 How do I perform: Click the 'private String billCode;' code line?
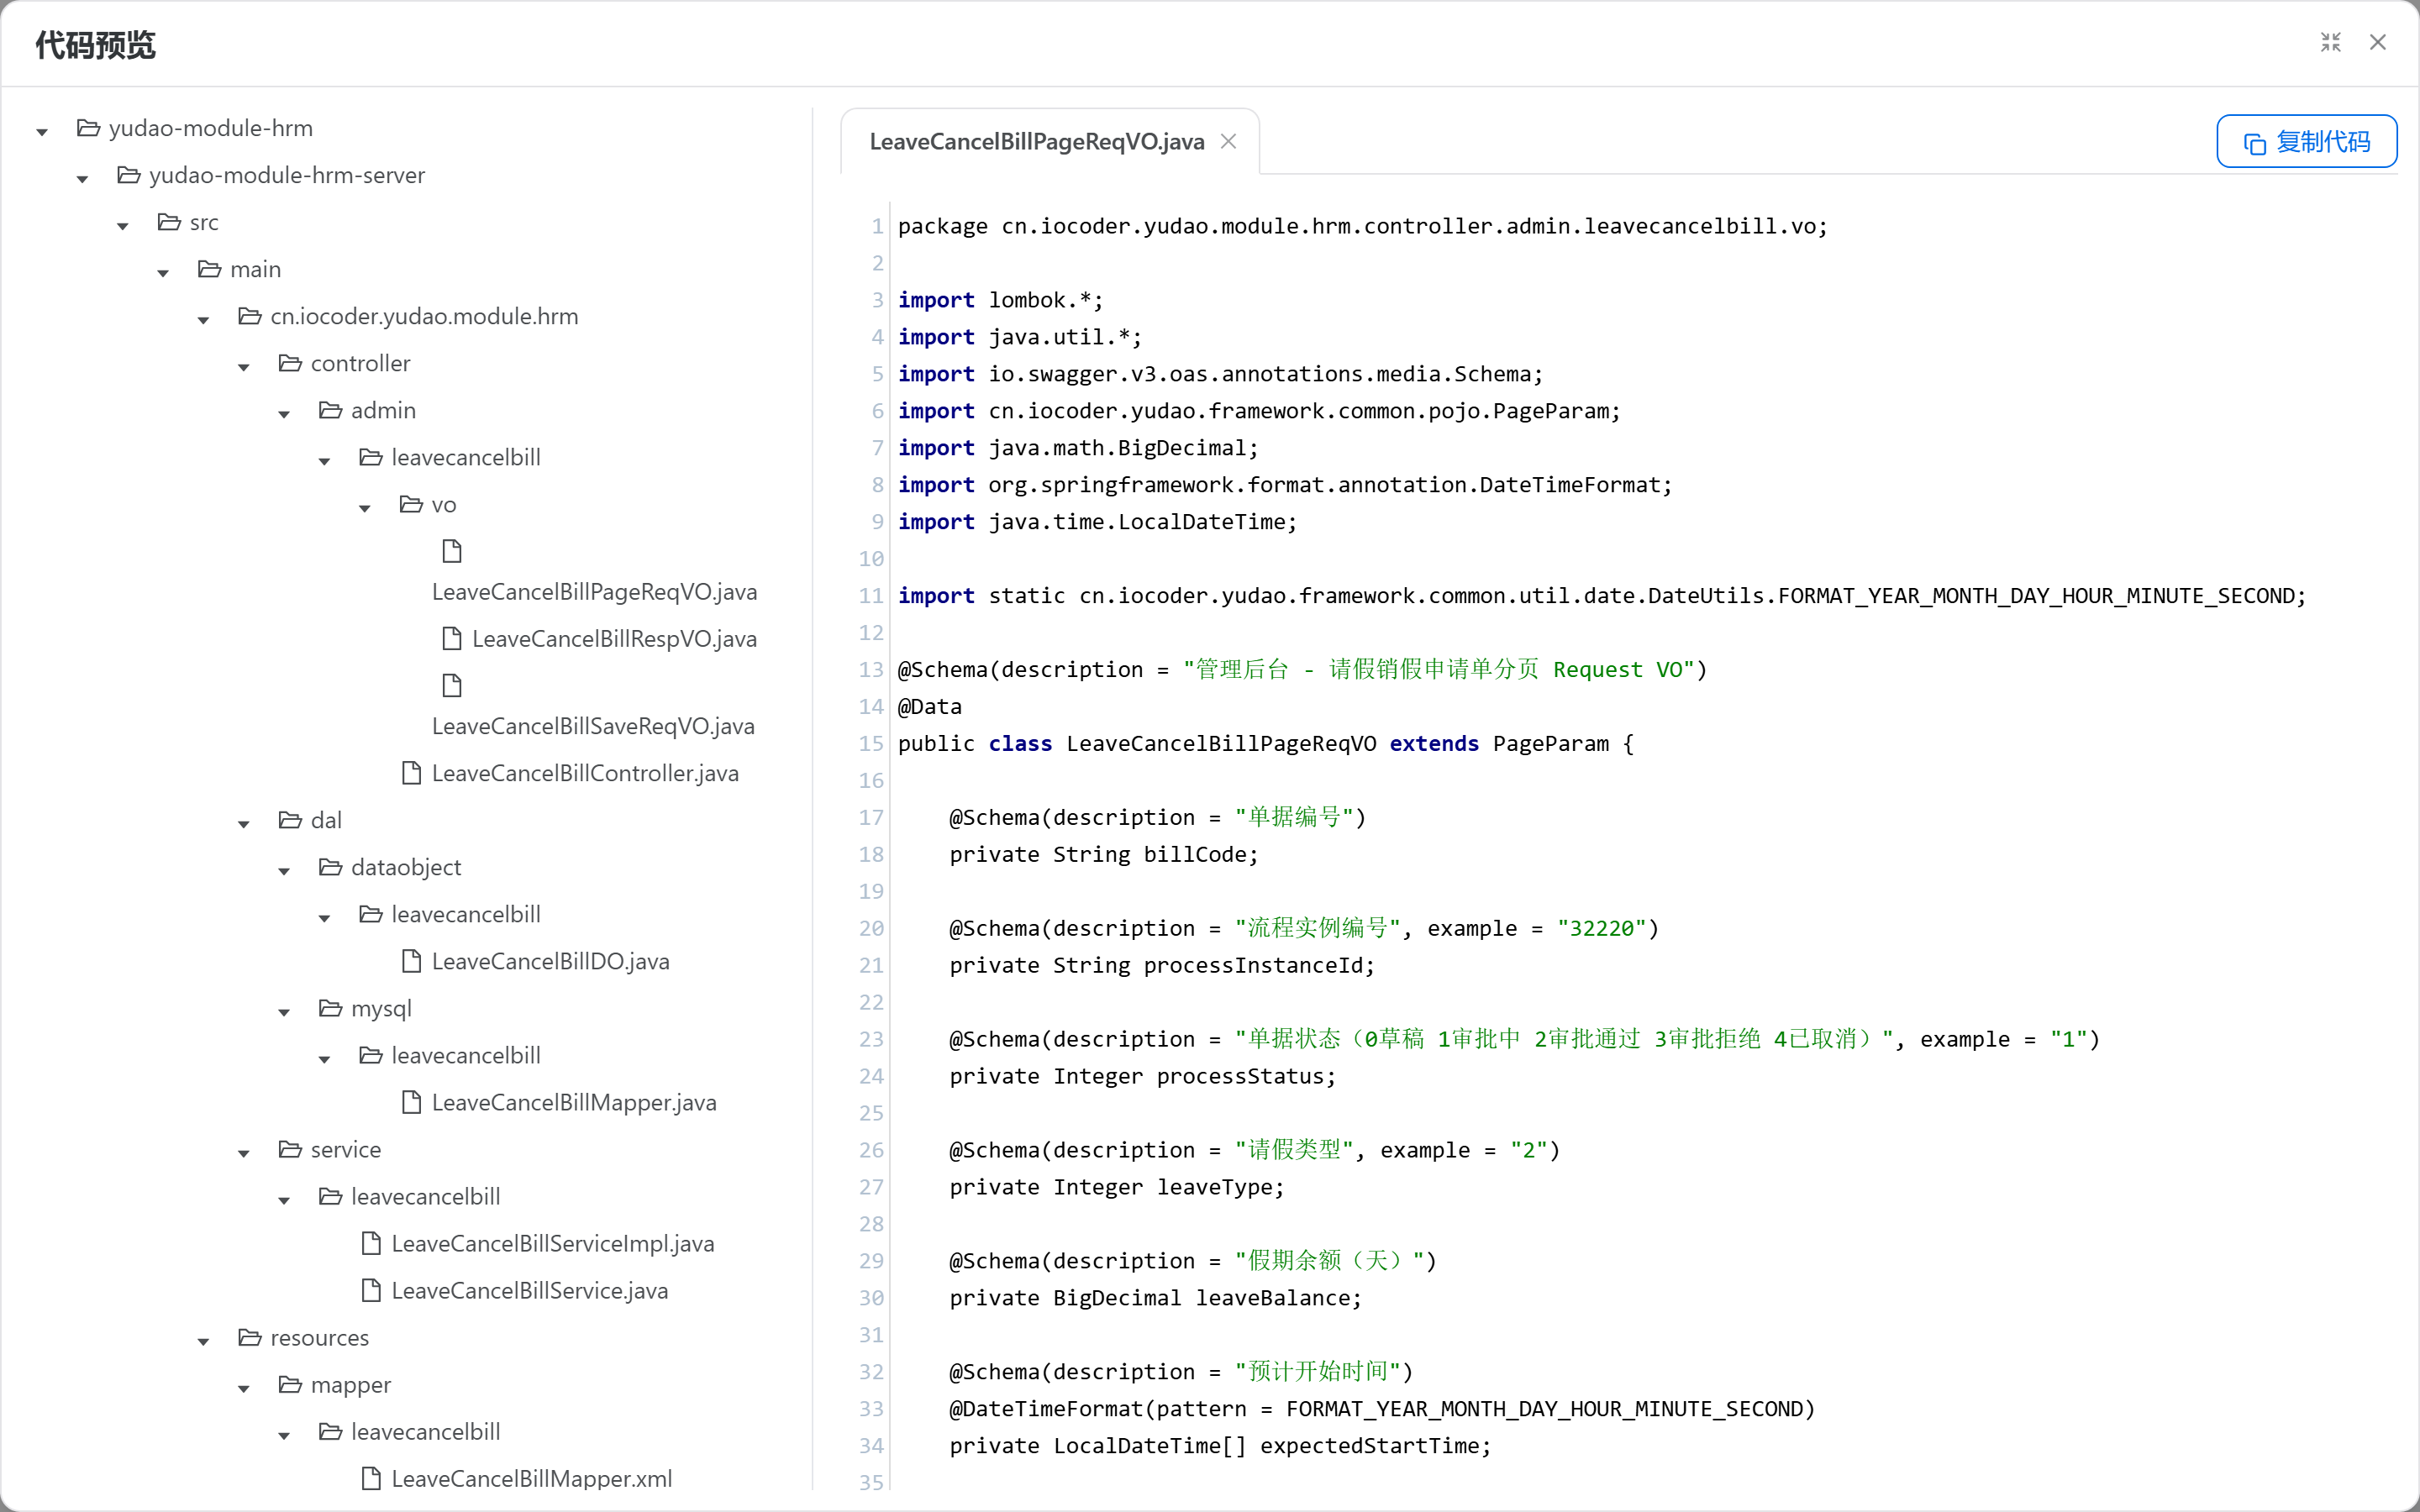pos(1104,854)
